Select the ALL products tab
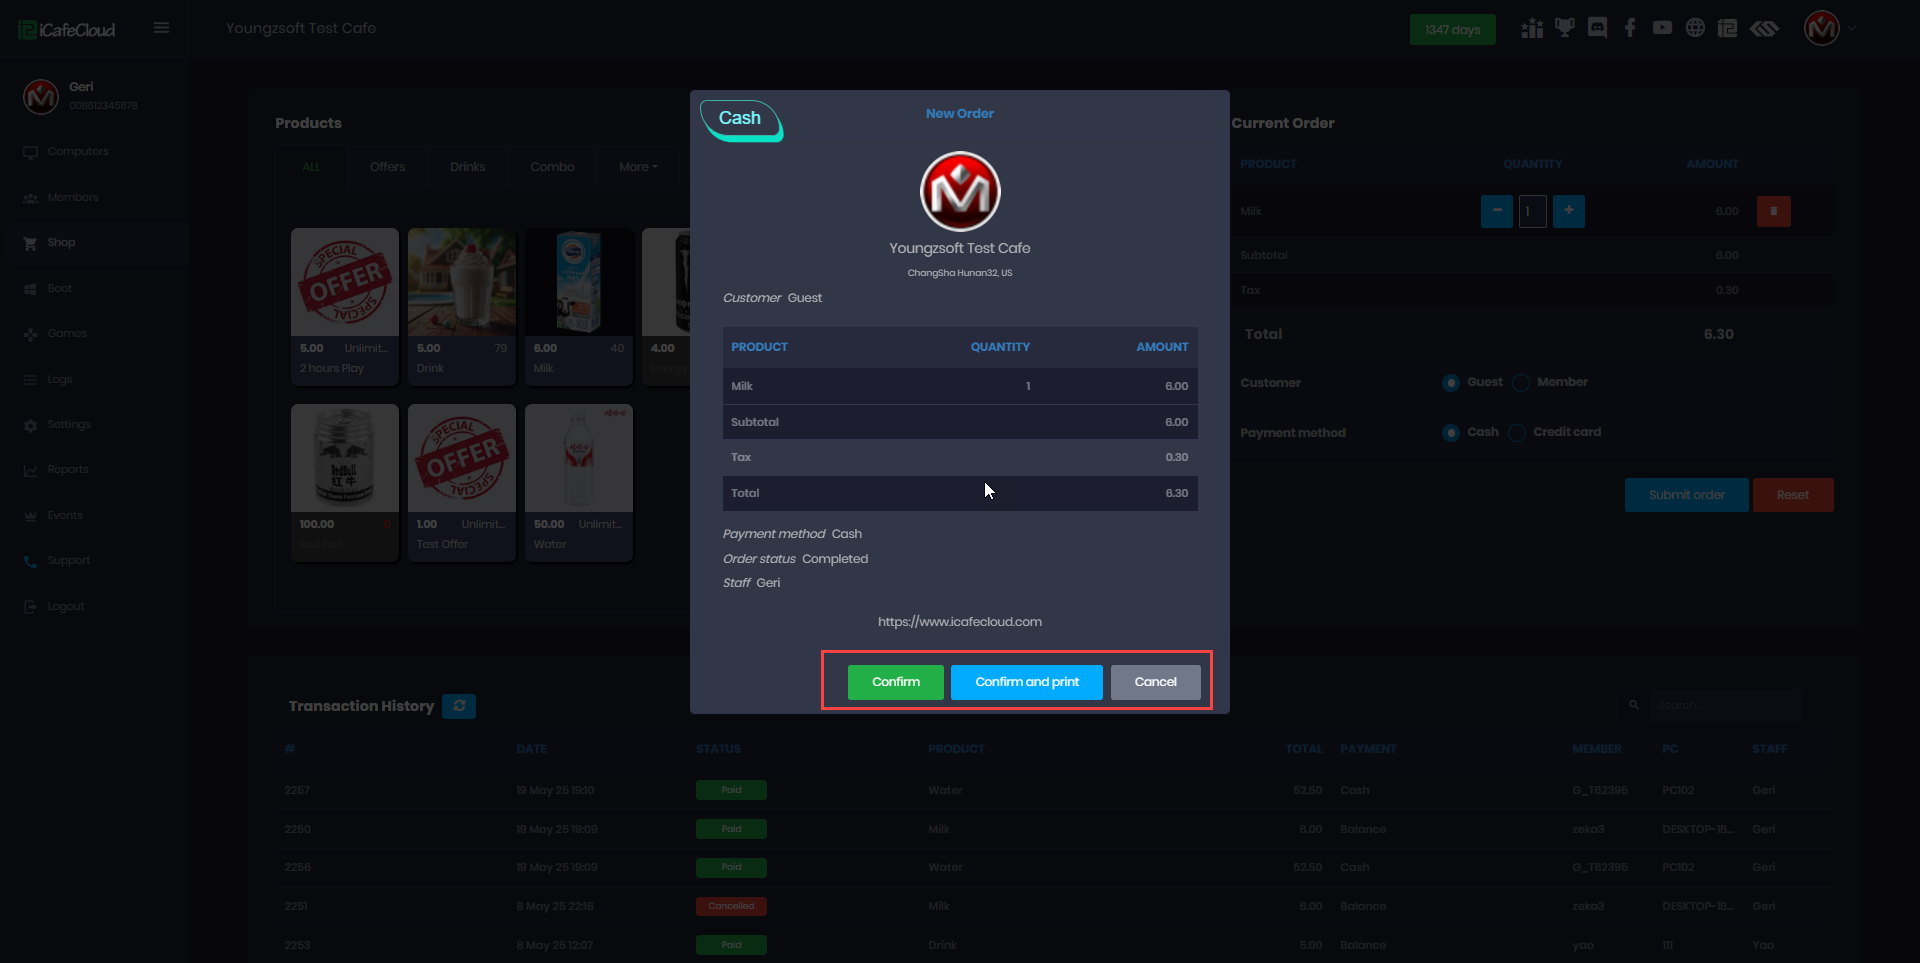Image resolution: width=1920 pixels, height=963 pixels. point(311,167)
